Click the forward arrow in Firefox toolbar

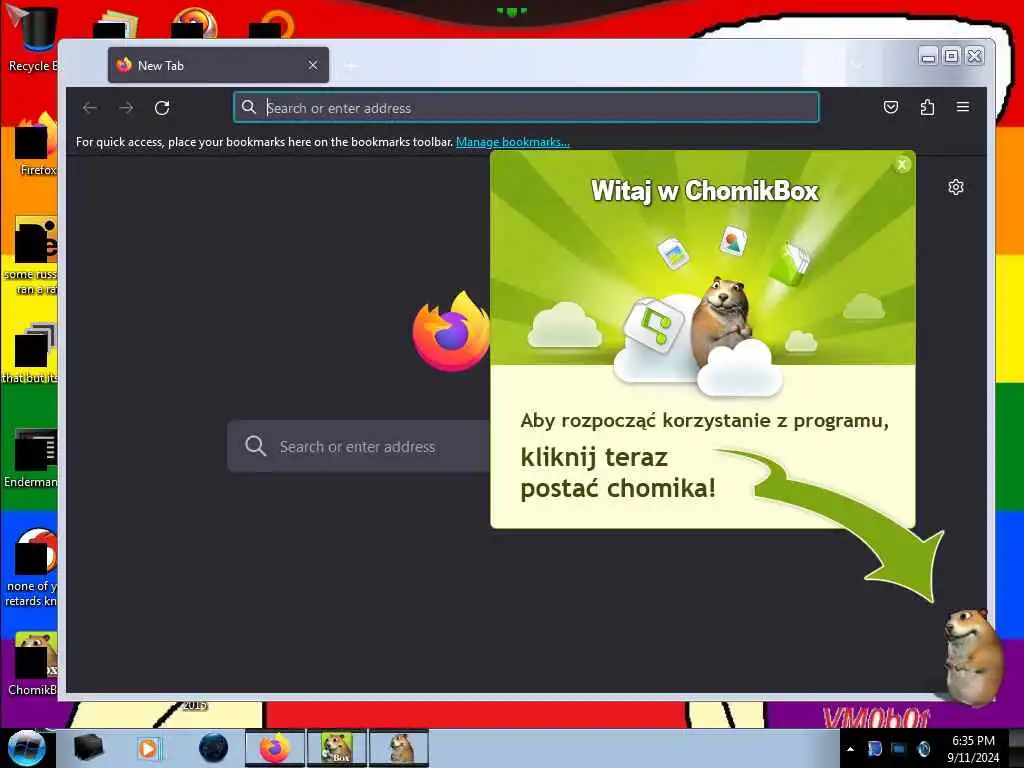coord(126,108)
